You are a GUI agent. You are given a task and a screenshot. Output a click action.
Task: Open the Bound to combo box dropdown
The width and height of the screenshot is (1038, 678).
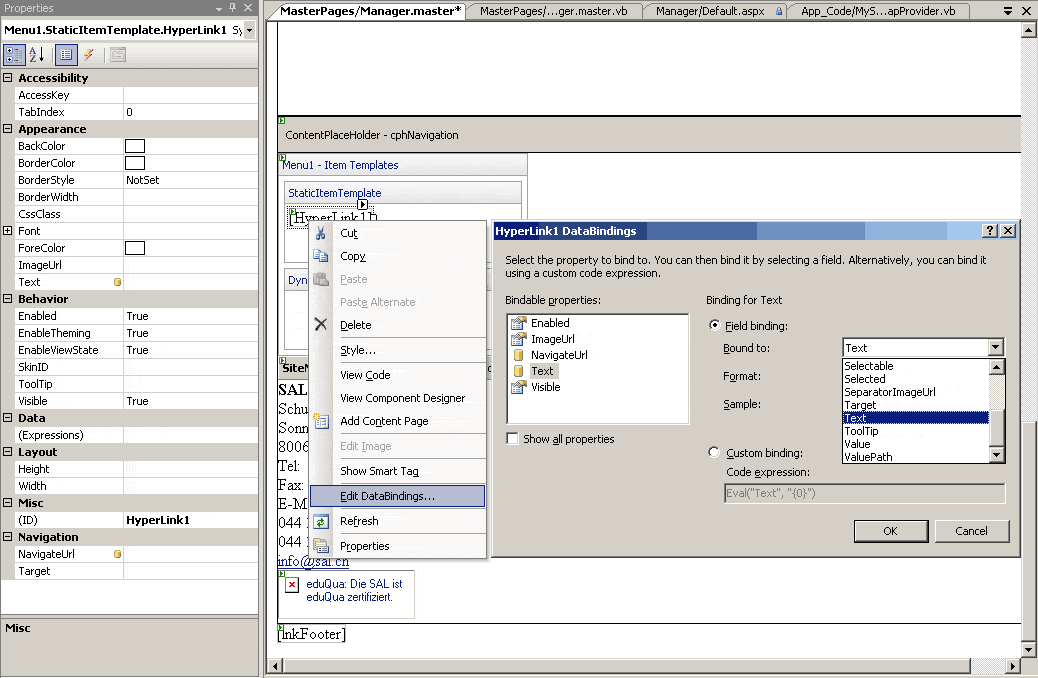(x=996, y=348)
